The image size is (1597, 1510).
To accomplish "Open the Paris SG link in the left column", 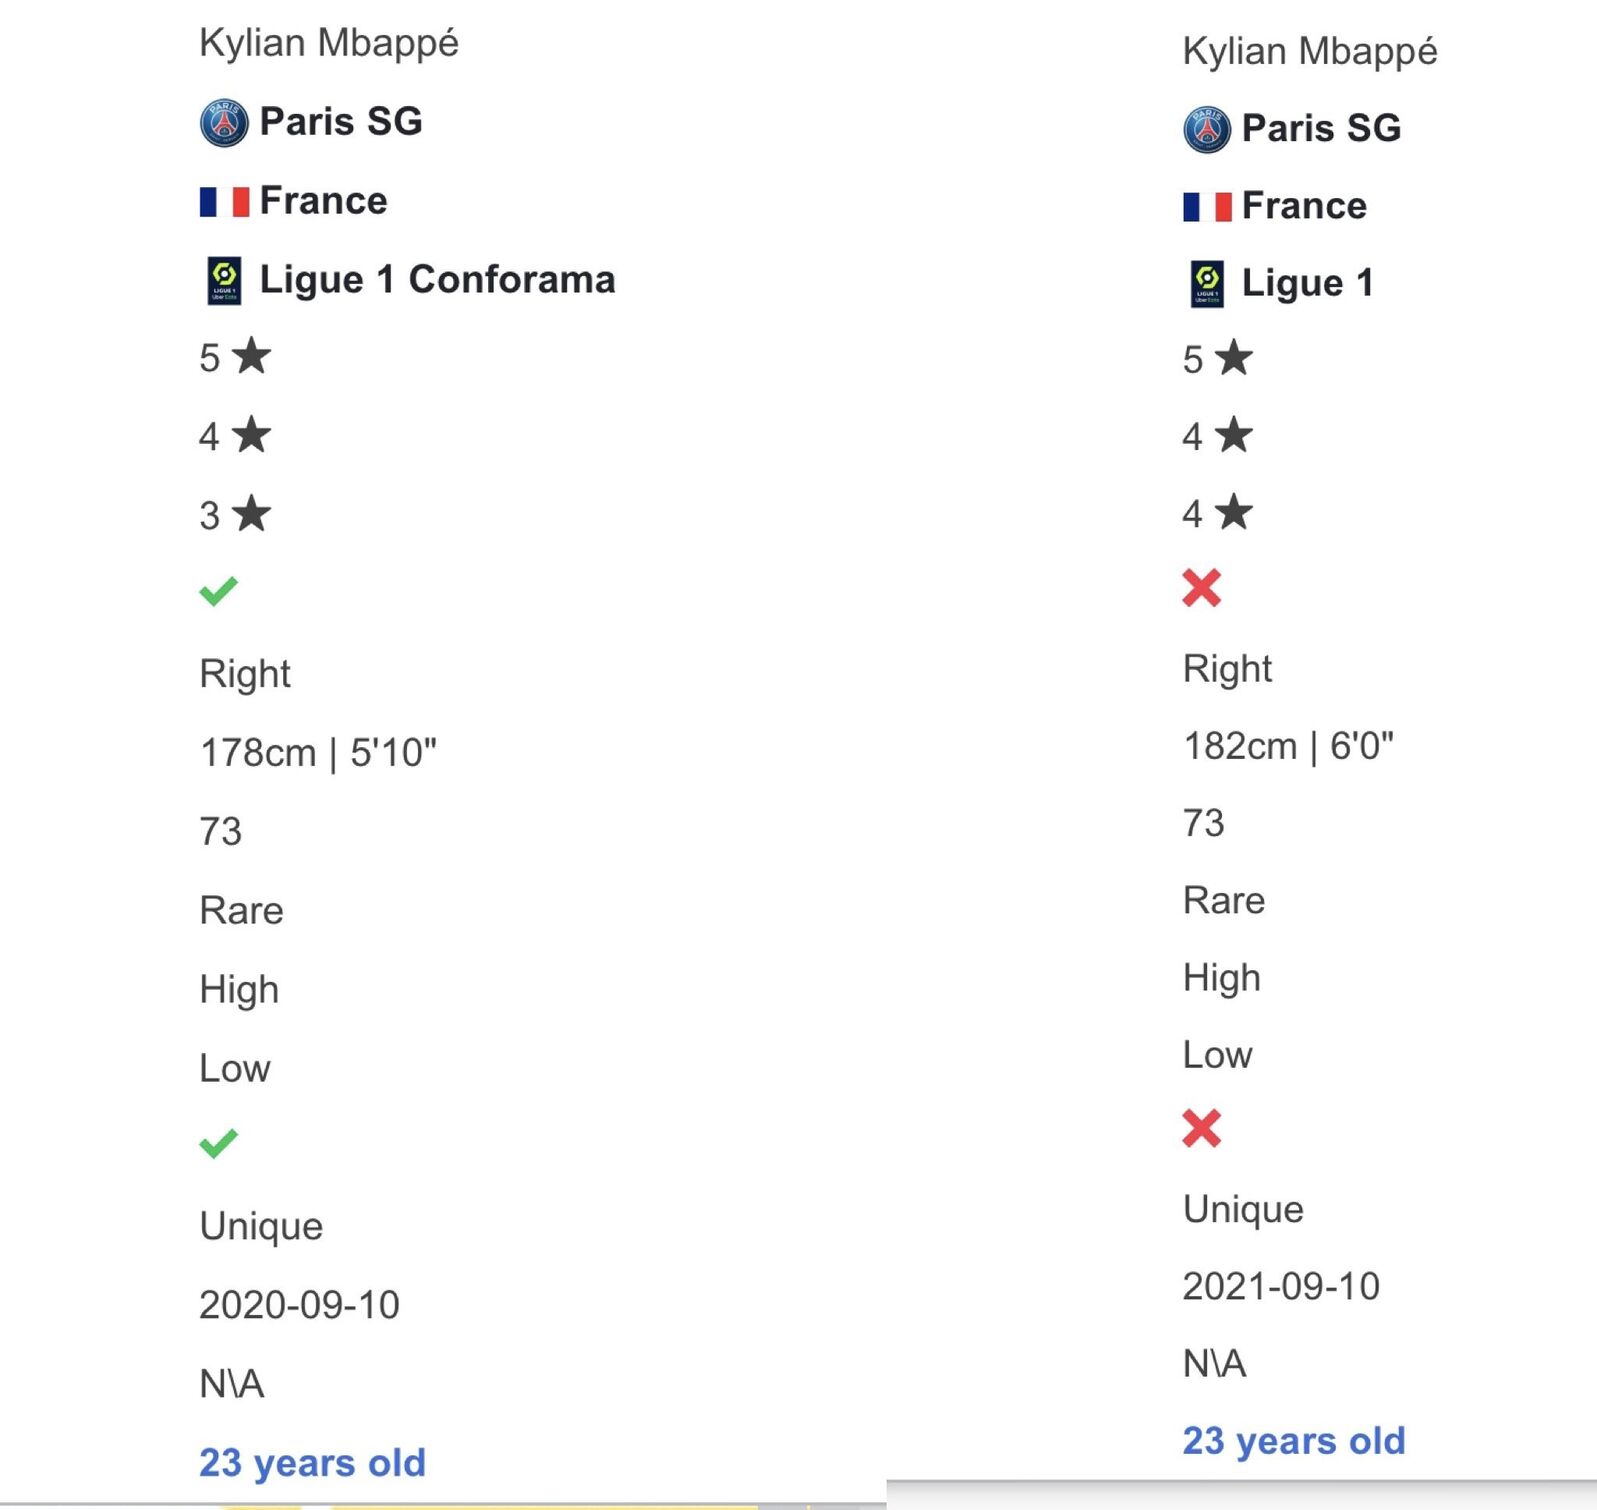I will click(x=341, y=122).
